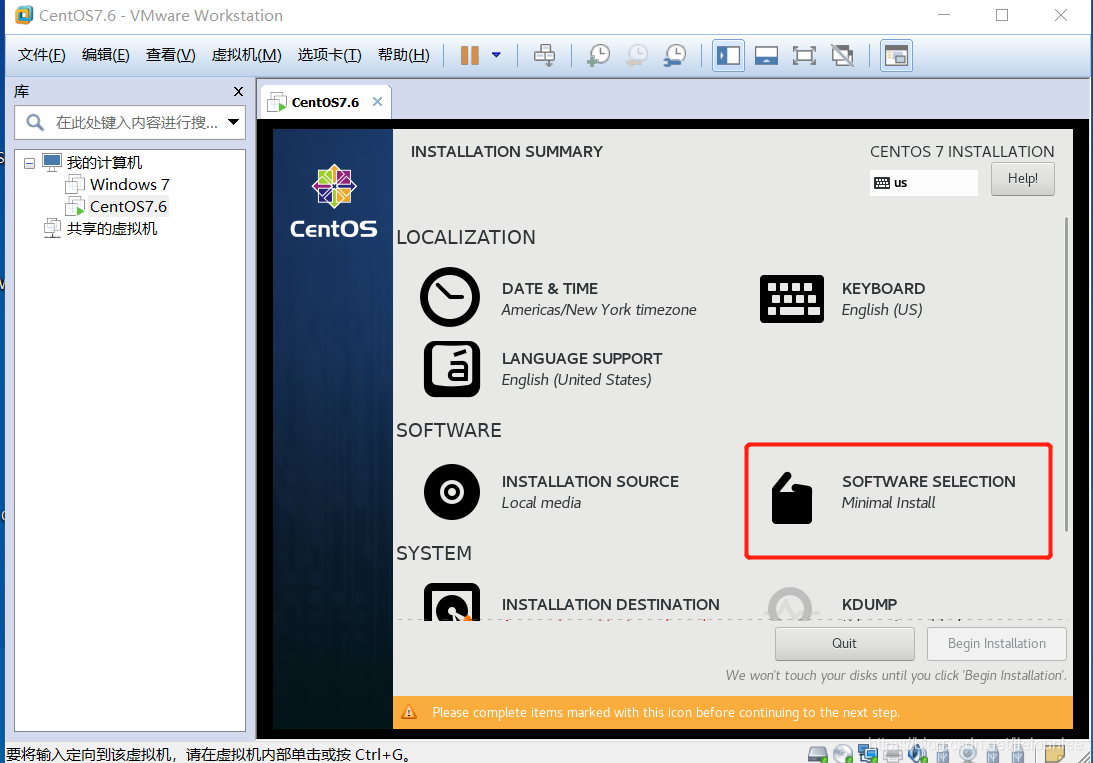
Task: Collapse the 我的计算机 tree node
Action: (x=29, y=163)
